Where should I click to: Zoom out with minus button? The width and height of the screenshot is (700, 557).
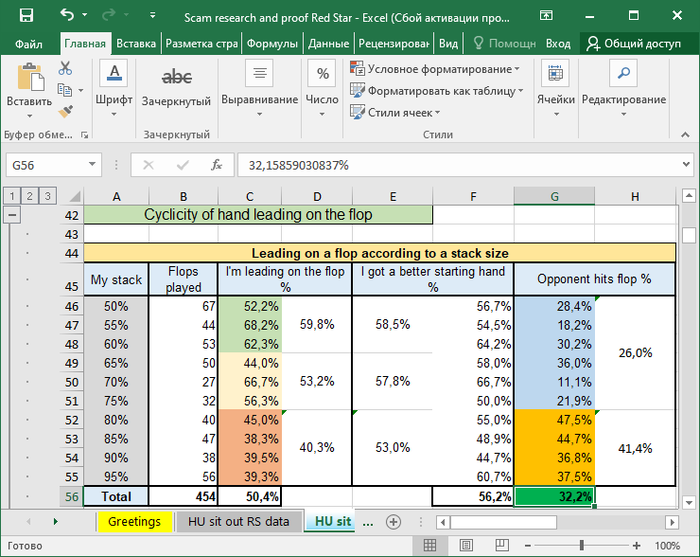tap(528, 545)
